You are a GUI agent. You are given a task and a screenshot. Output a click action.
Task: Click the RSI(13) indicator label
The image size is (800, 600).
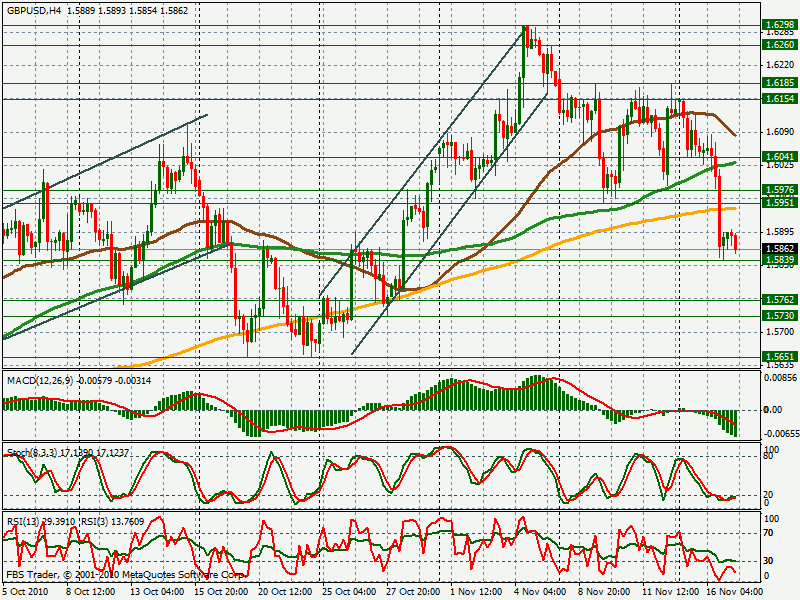23,521
